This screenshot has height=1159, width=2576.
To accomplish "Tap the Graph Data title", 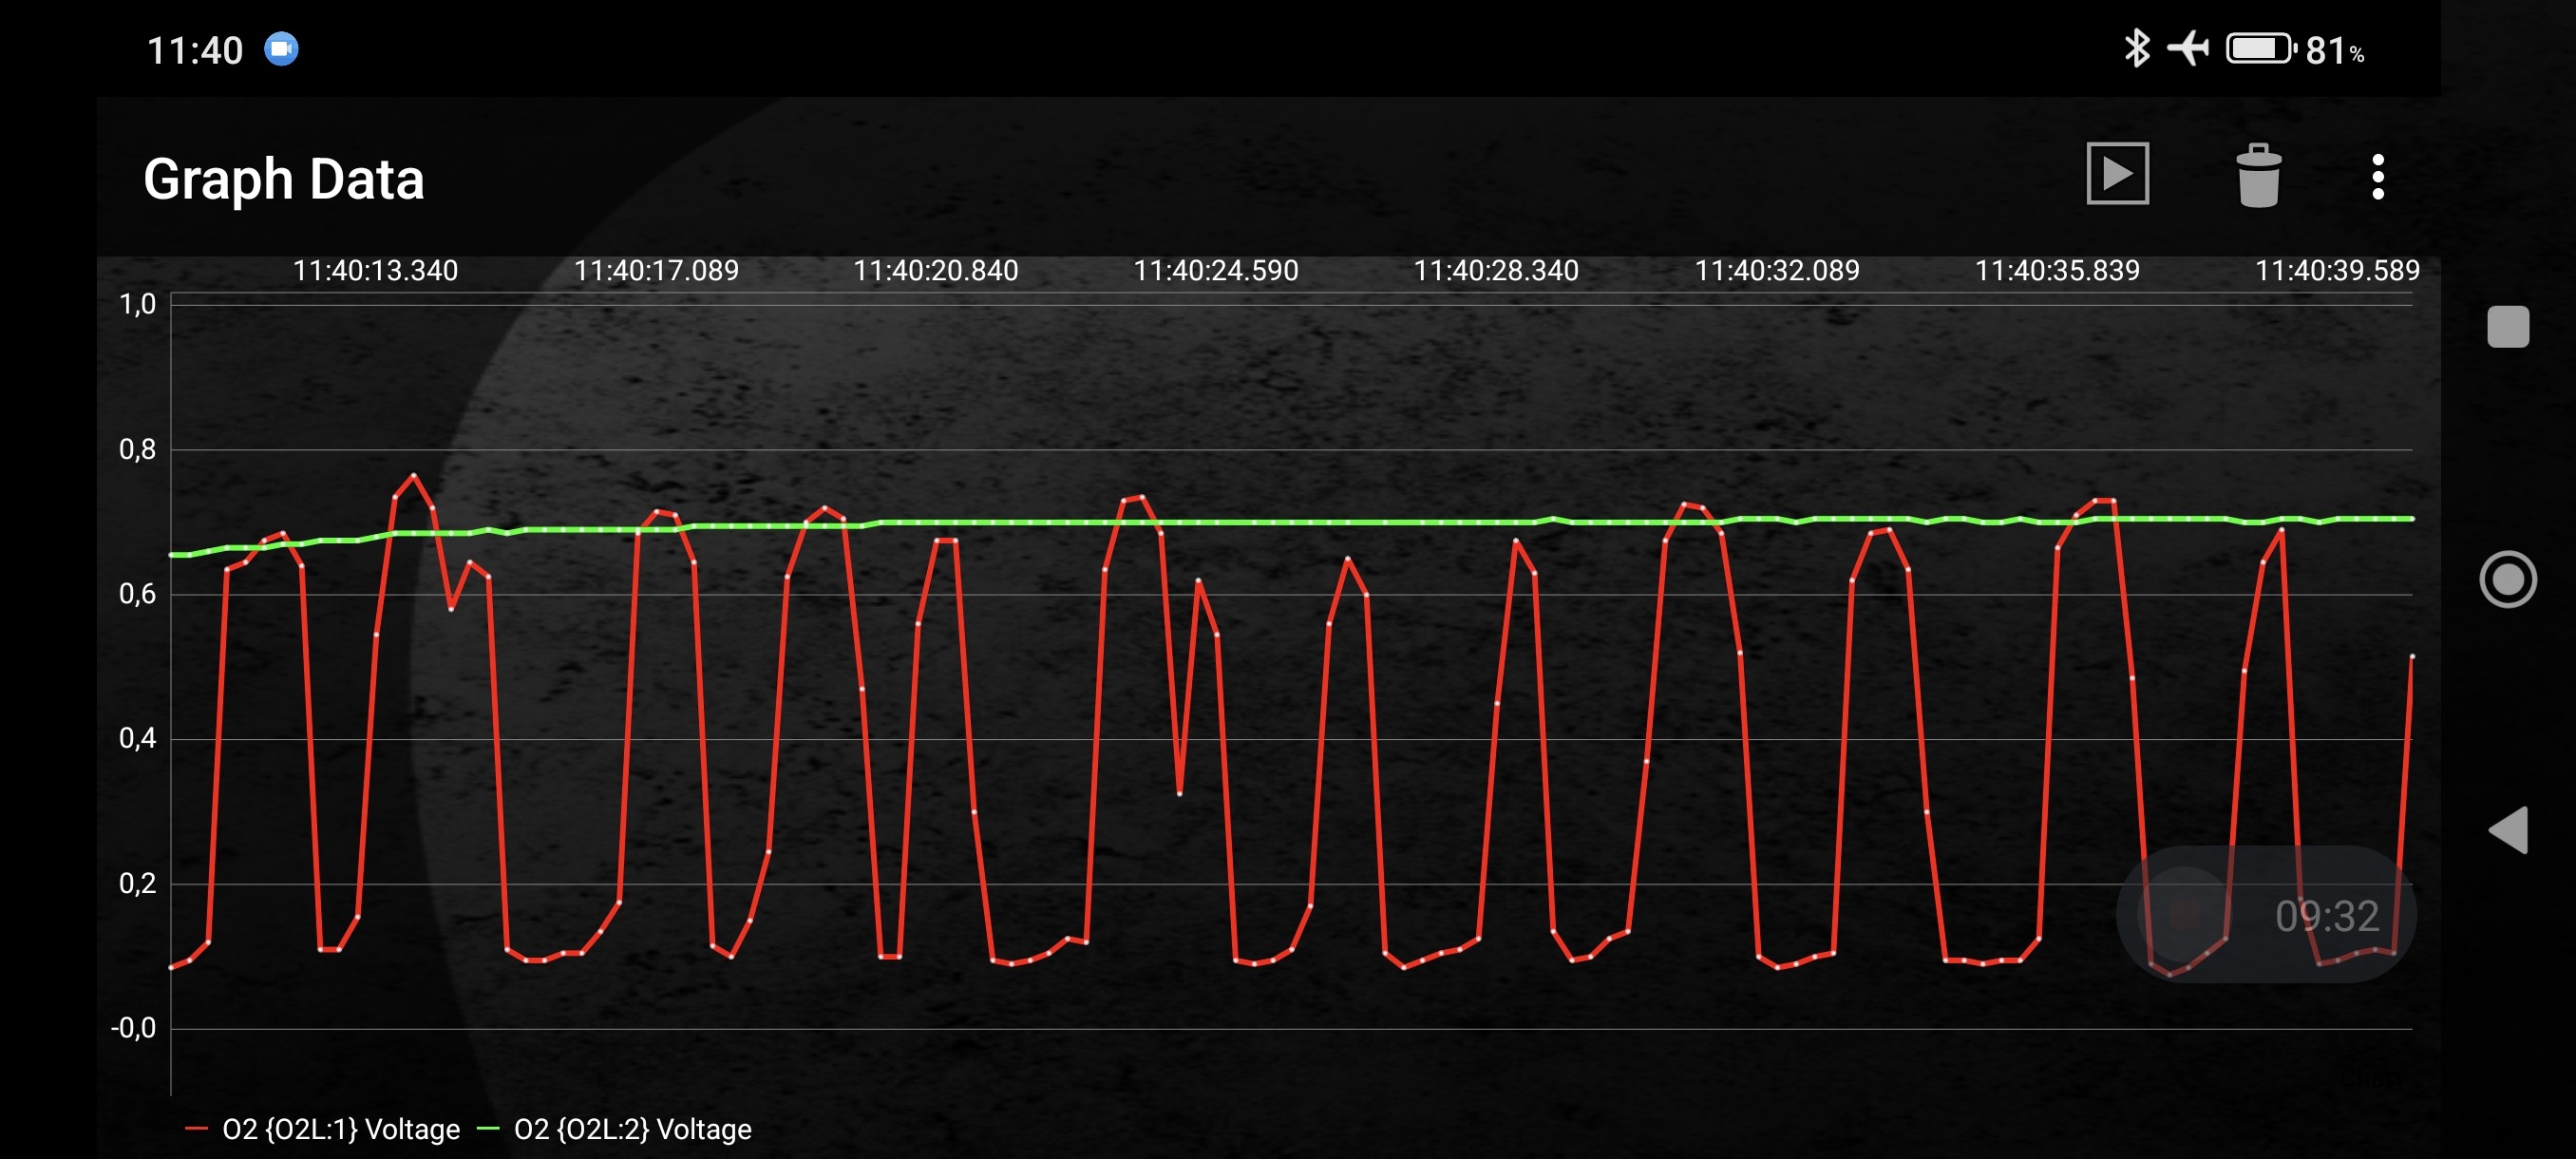I will click(x=284, y=179).
